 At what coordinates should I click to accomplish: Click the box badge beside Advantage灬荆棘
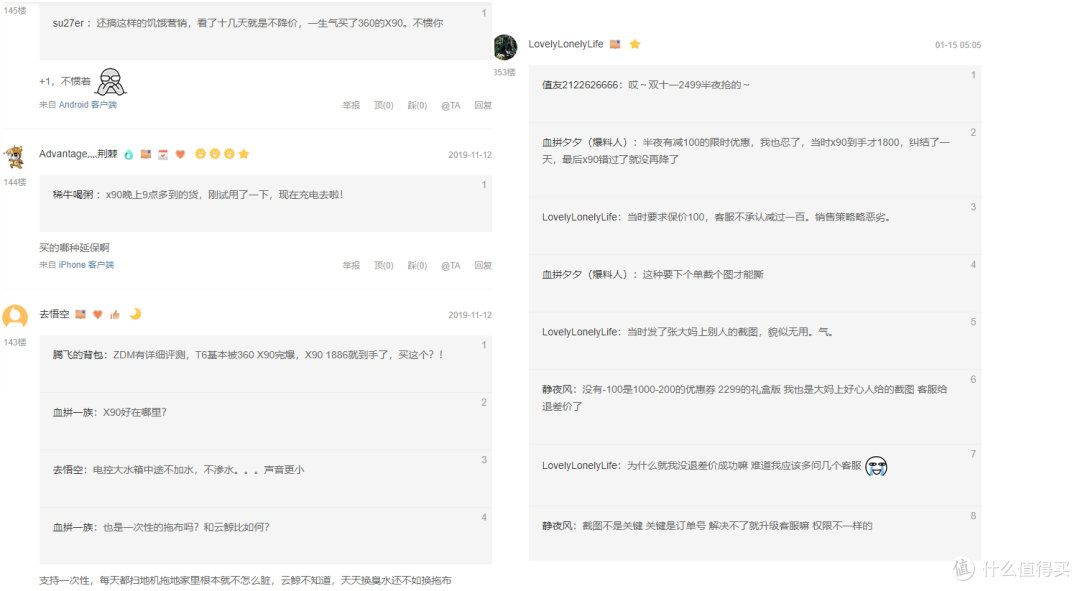(146, 154)
